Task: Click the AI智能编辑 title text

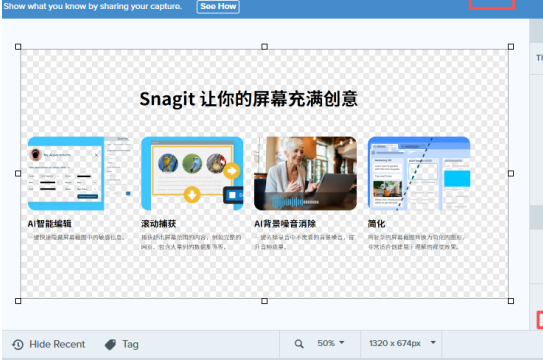Action: point(50,224)
